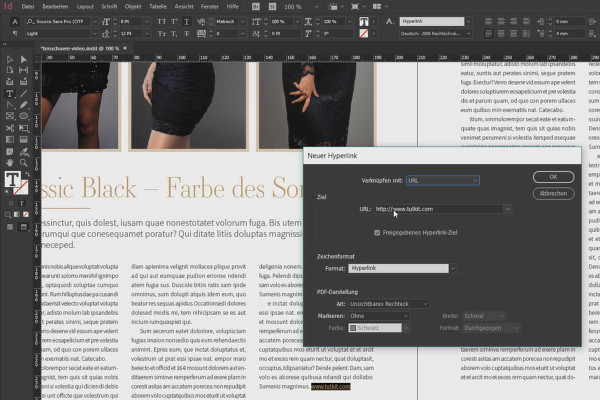
Task: Select the Type tool in toolbox
Action: [x=10, y=94]
